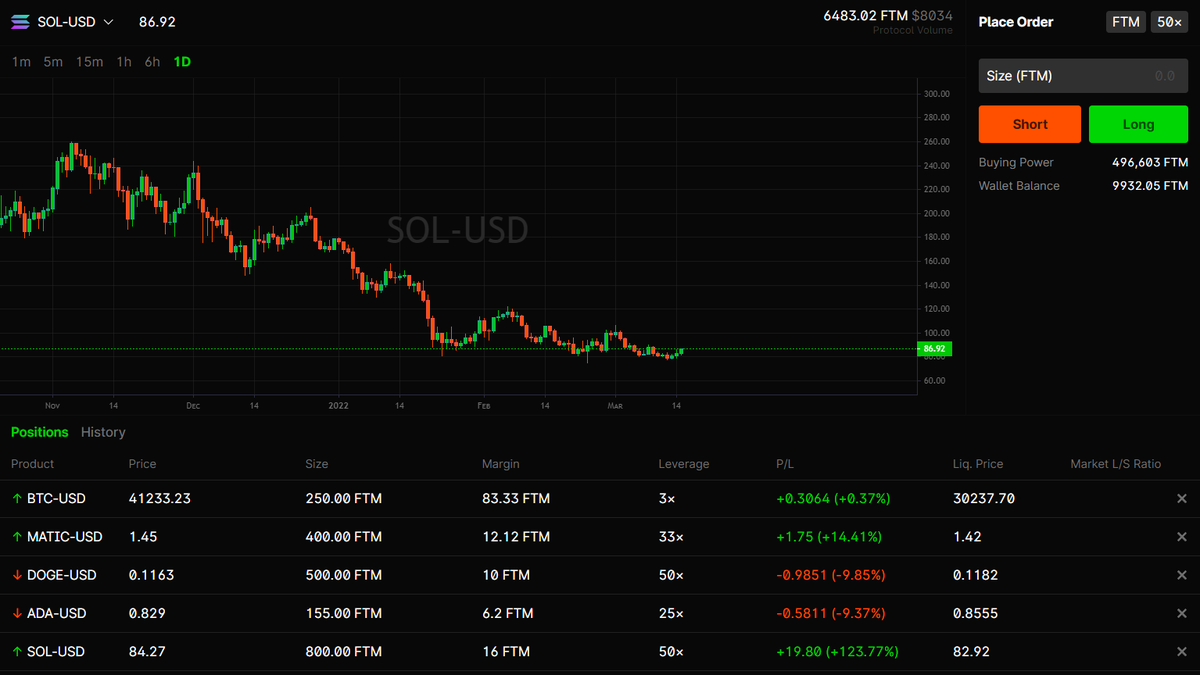This screenshot has height=675, width=1200.
Task: Click the P/L column header
Action: coord(785,464)
